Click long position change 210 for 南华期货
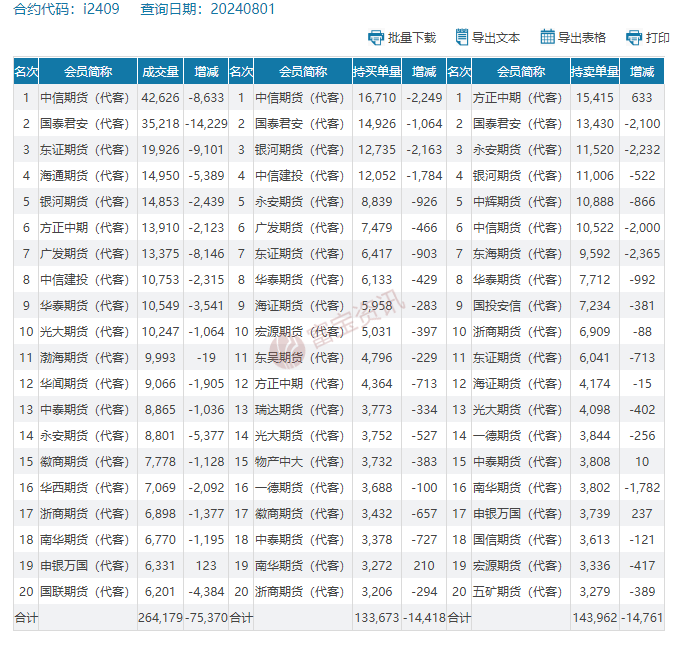Image resolution: width=674 pixels, height=658 pixels. point(424,566)
